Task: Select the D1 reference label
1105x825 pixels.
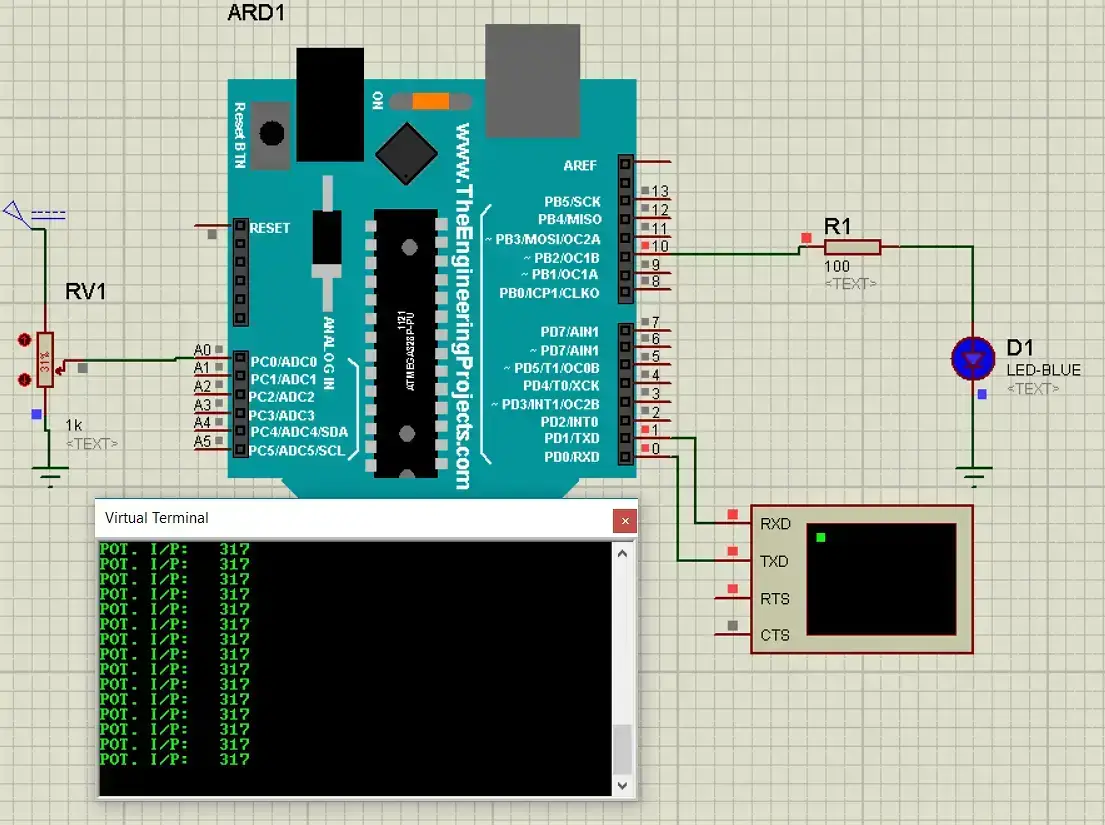Action: pyautogui.click(x=1020, y=348)
